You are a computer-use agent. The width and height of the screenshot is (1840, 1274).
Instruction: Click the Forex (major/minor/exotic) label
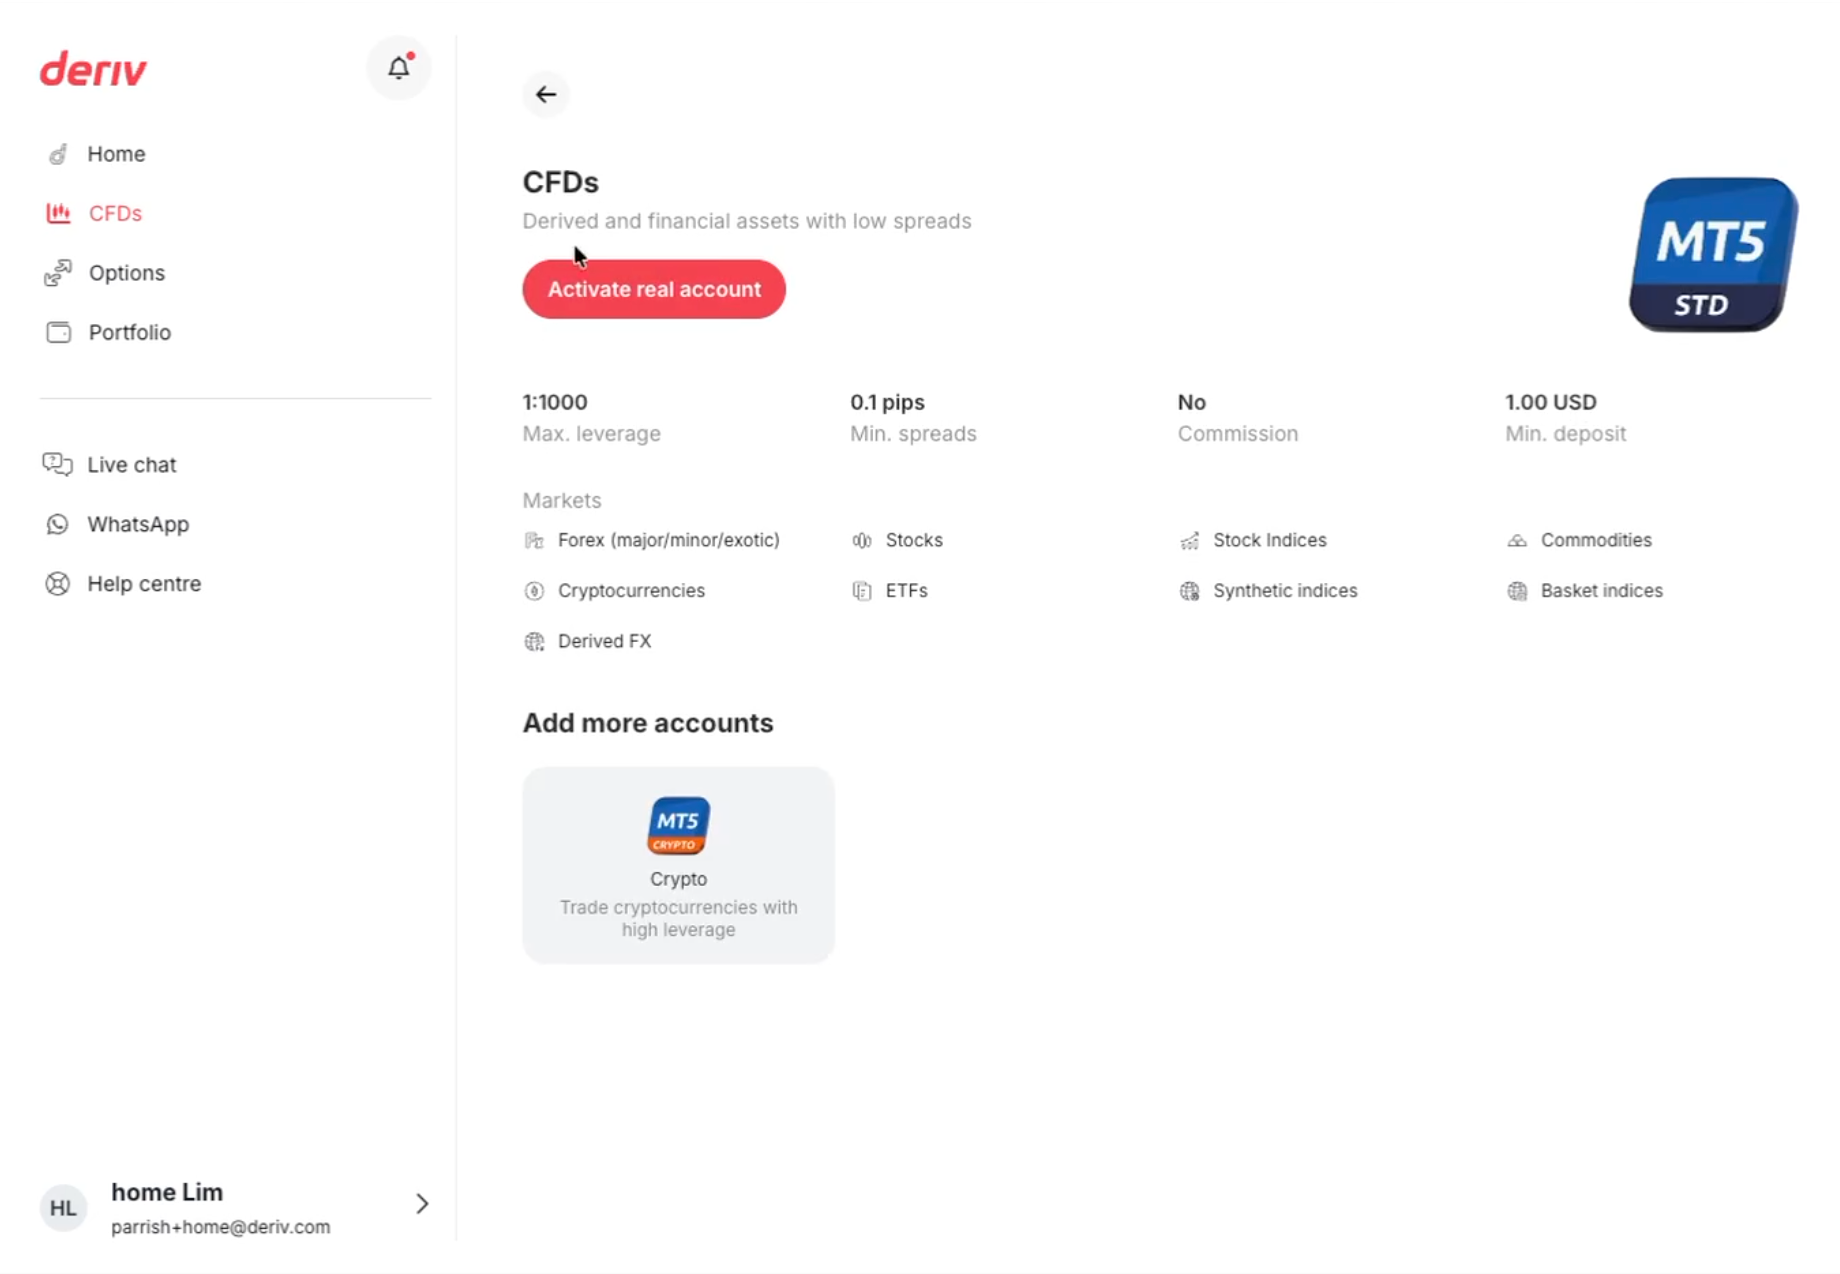click(x=669, y=540)
